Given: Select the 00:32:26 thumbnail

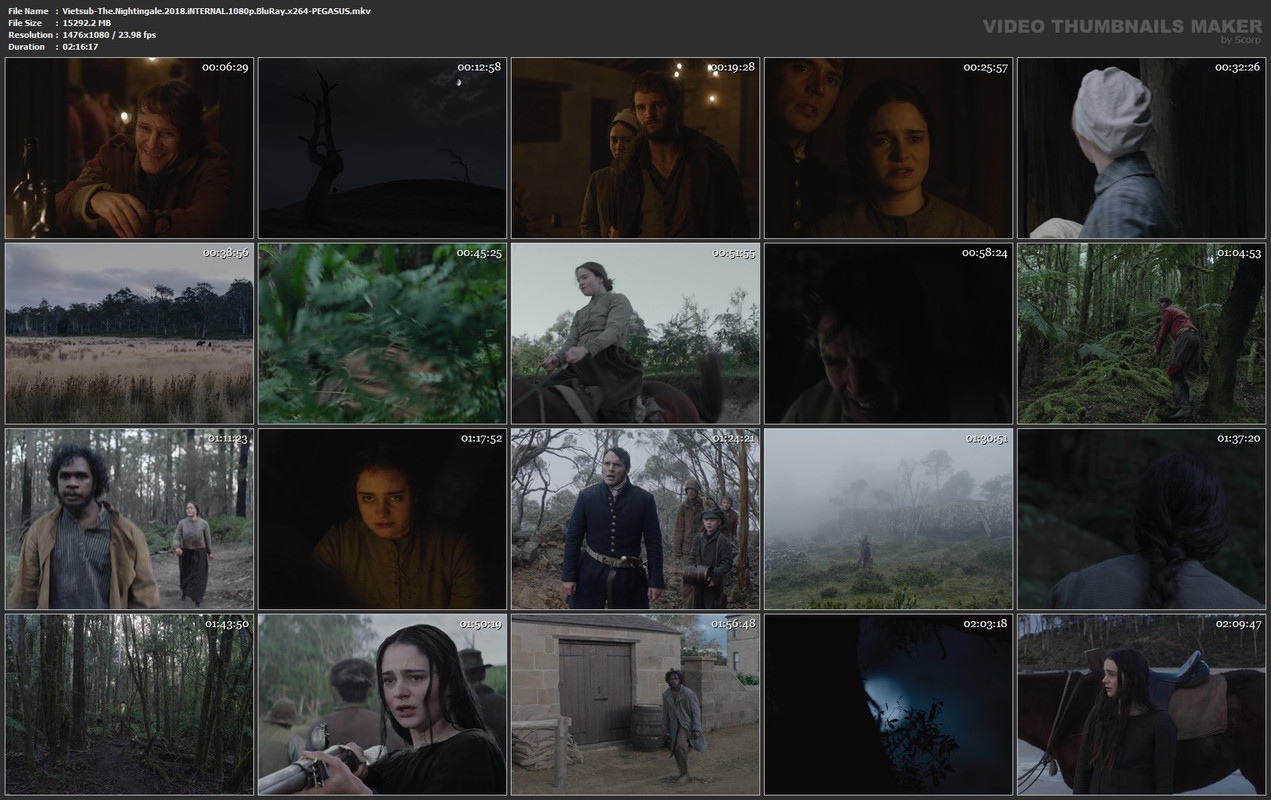Looking at the screenshot, I should pyautogui.click(x=1141, y=148).
